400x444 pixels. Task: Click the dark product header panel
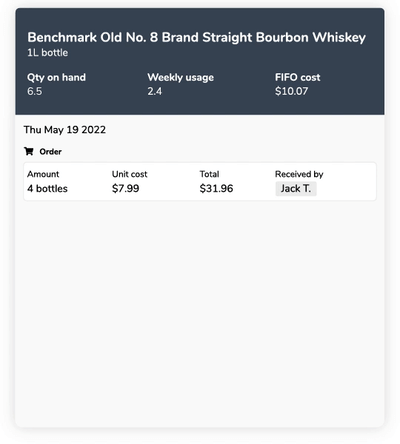click(200, 61)
